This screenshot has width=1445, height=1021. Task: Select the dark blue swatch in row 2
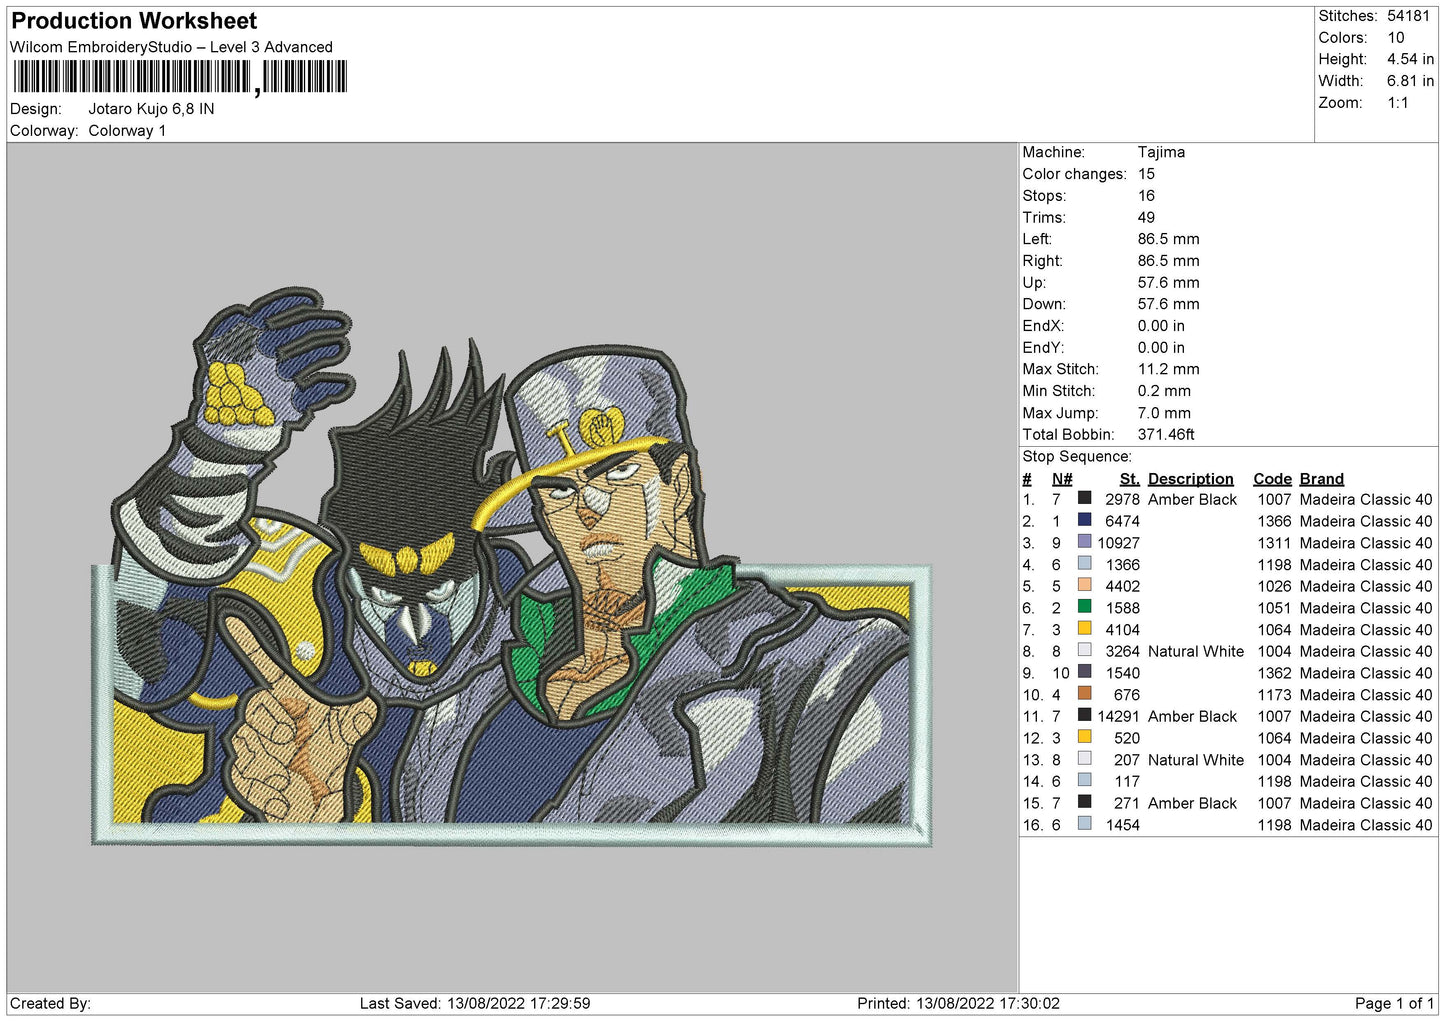1084,520
